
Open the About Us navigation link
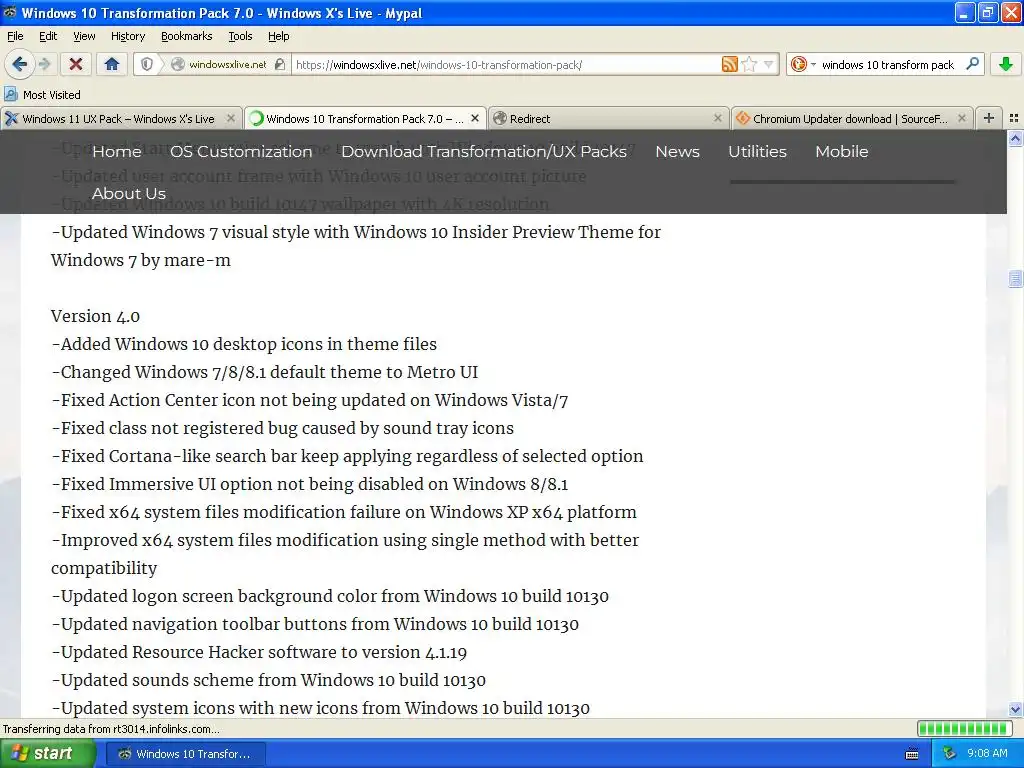pyautogui.click(x=129, y=193)
